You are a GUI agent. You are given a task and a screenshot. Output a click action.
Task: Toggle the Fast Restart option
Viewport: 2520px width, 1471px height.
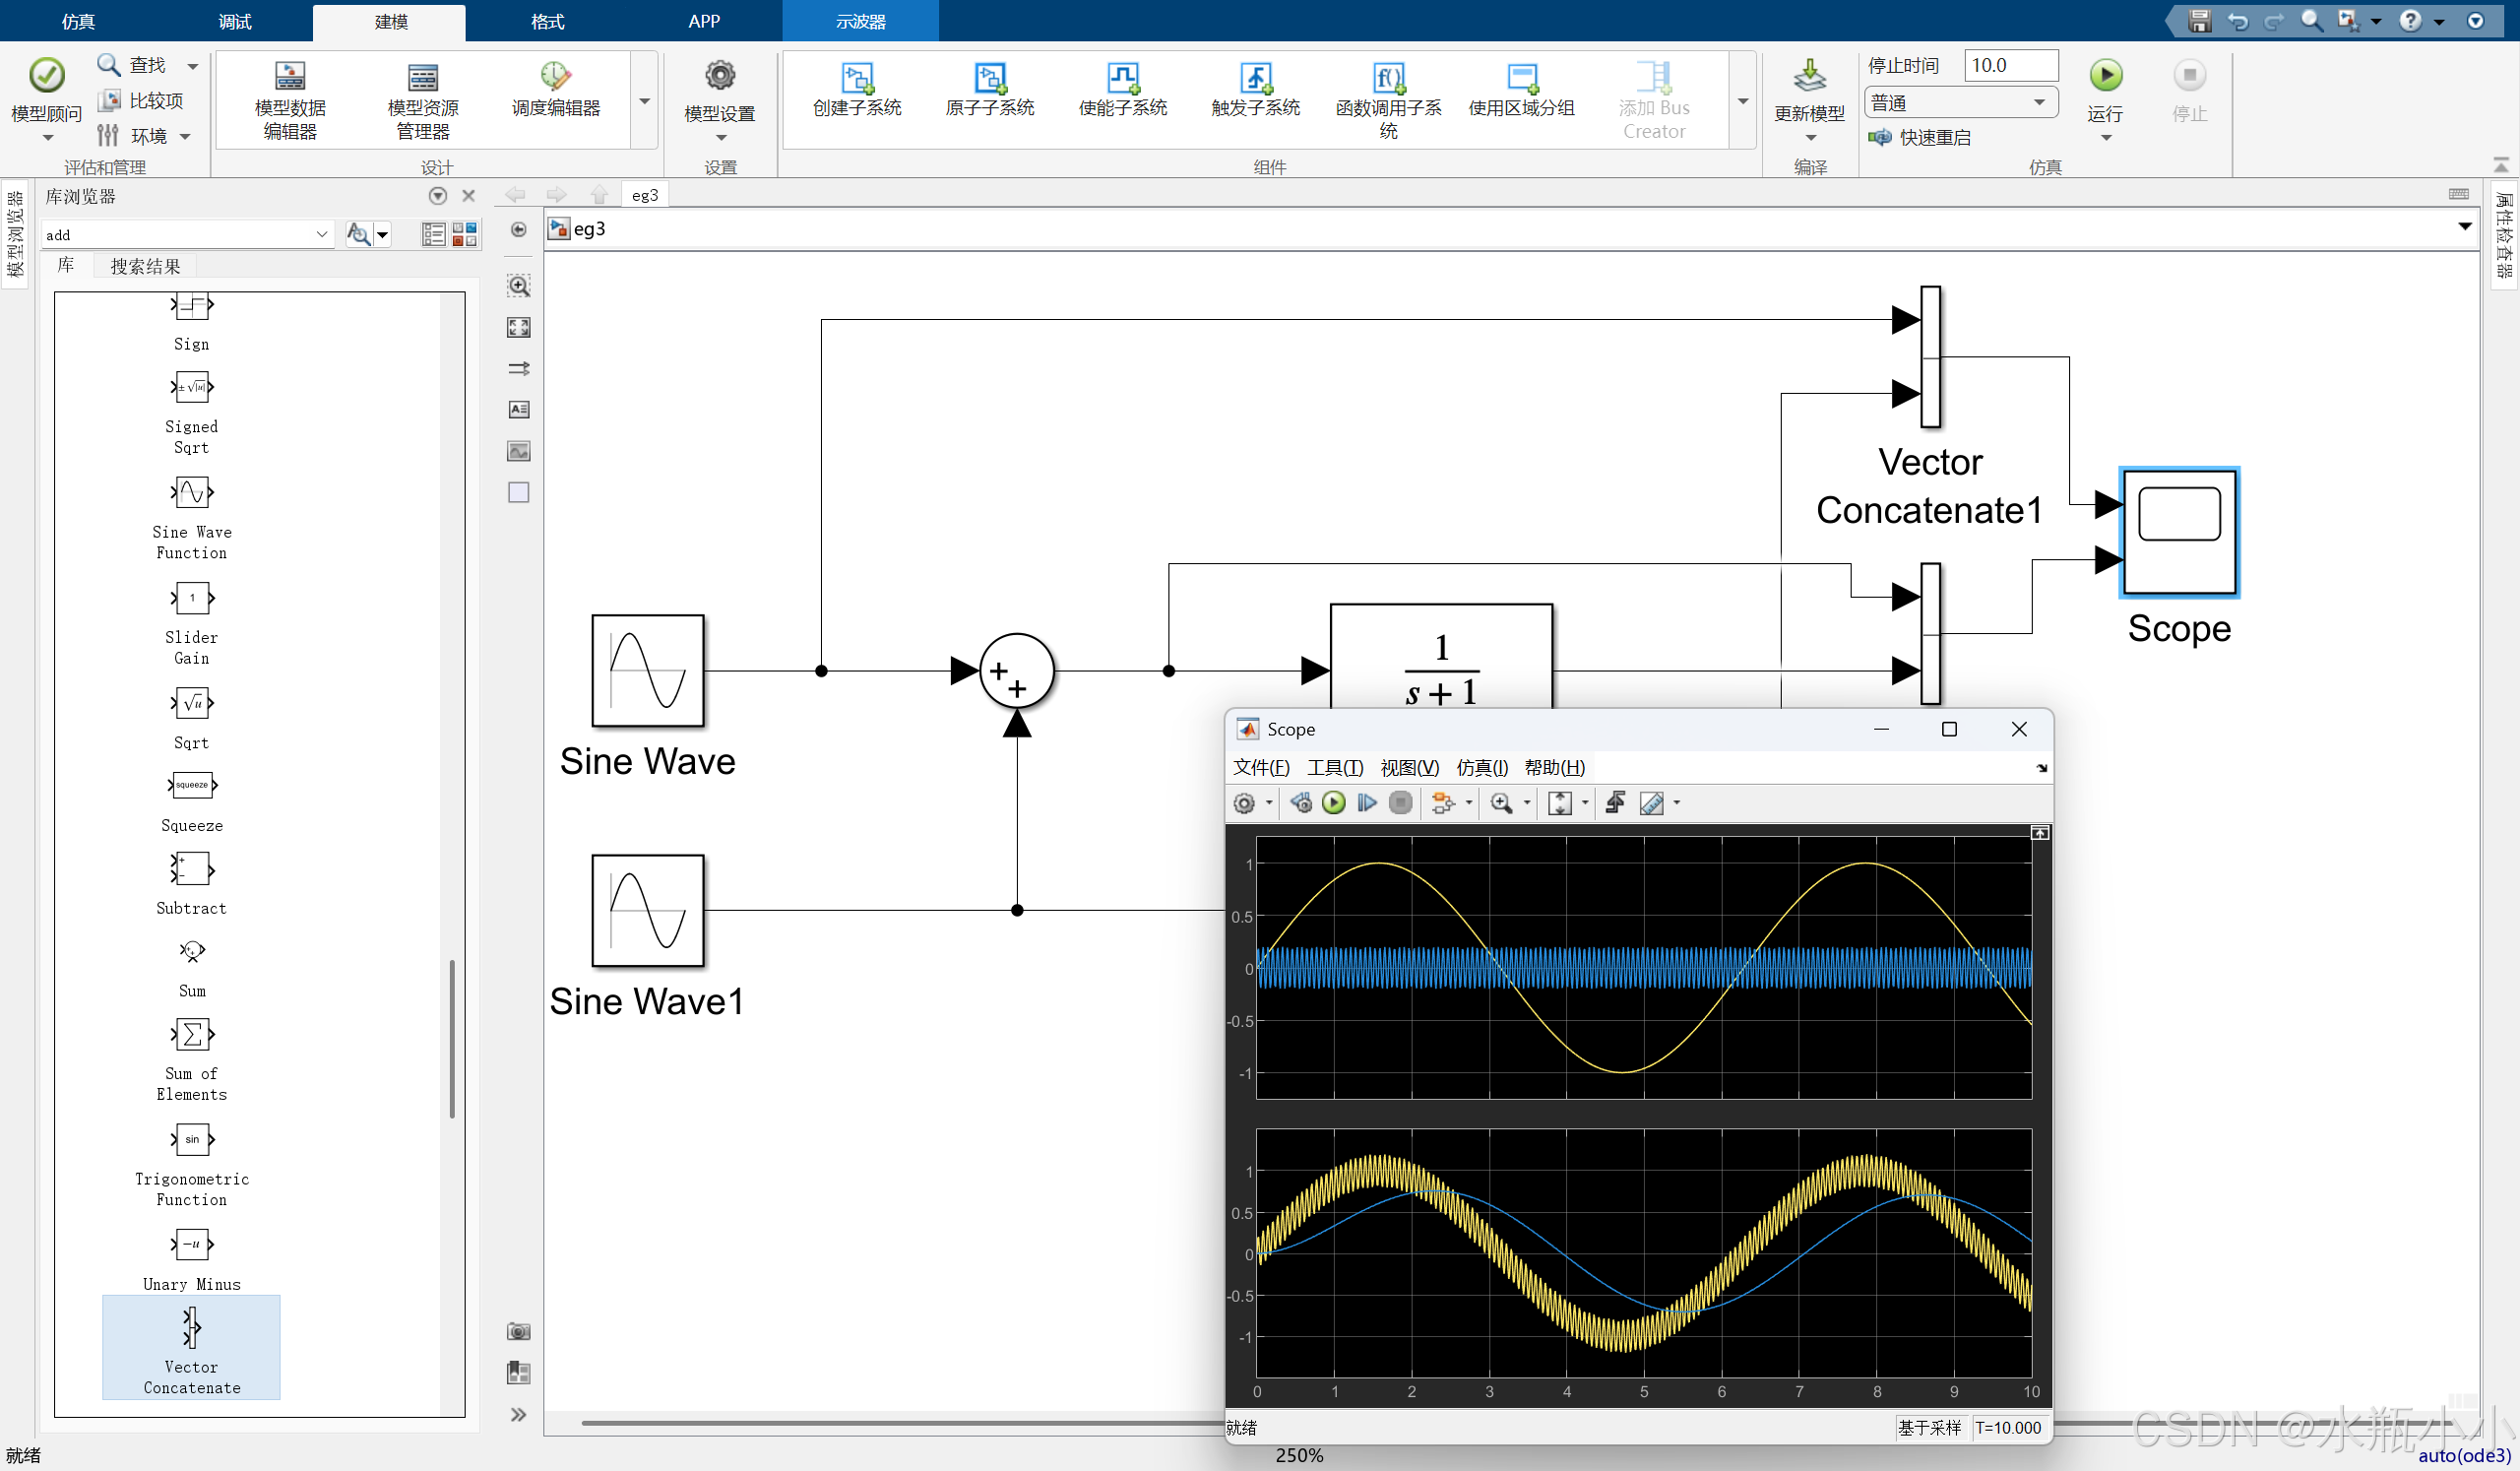pos(1921,138)
